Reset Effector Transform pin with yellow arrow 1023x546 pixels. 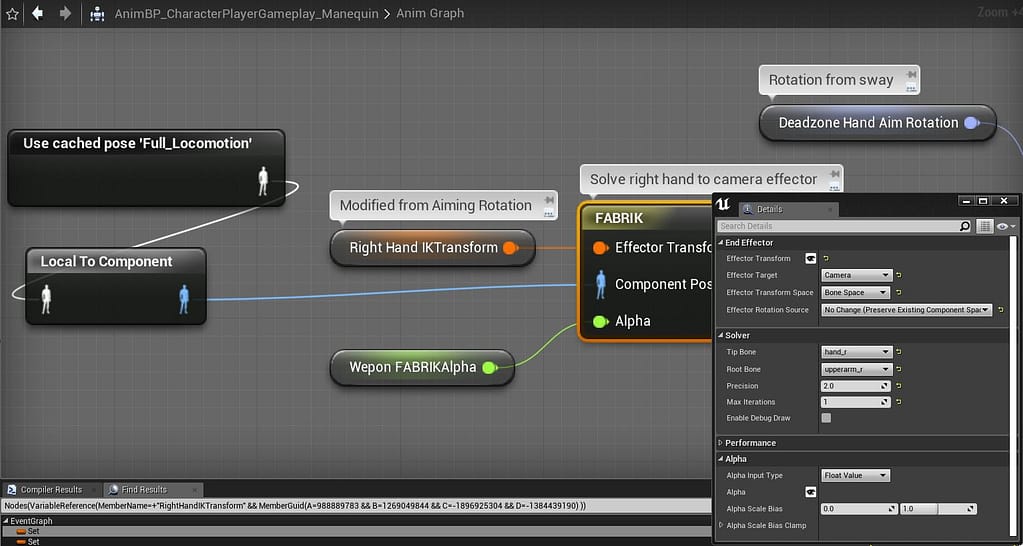pos(826,259)
